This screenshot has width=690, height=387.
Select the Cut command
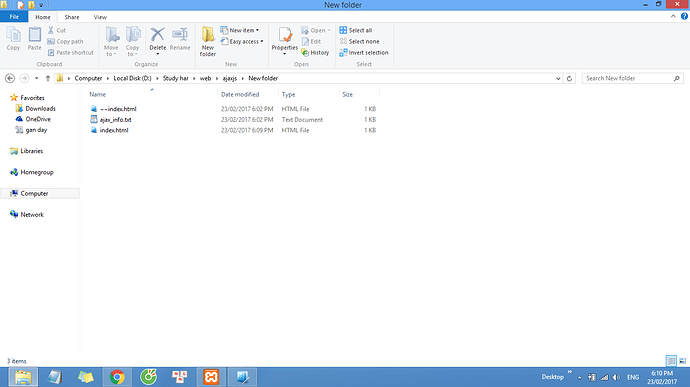click(x=57, y=30)
